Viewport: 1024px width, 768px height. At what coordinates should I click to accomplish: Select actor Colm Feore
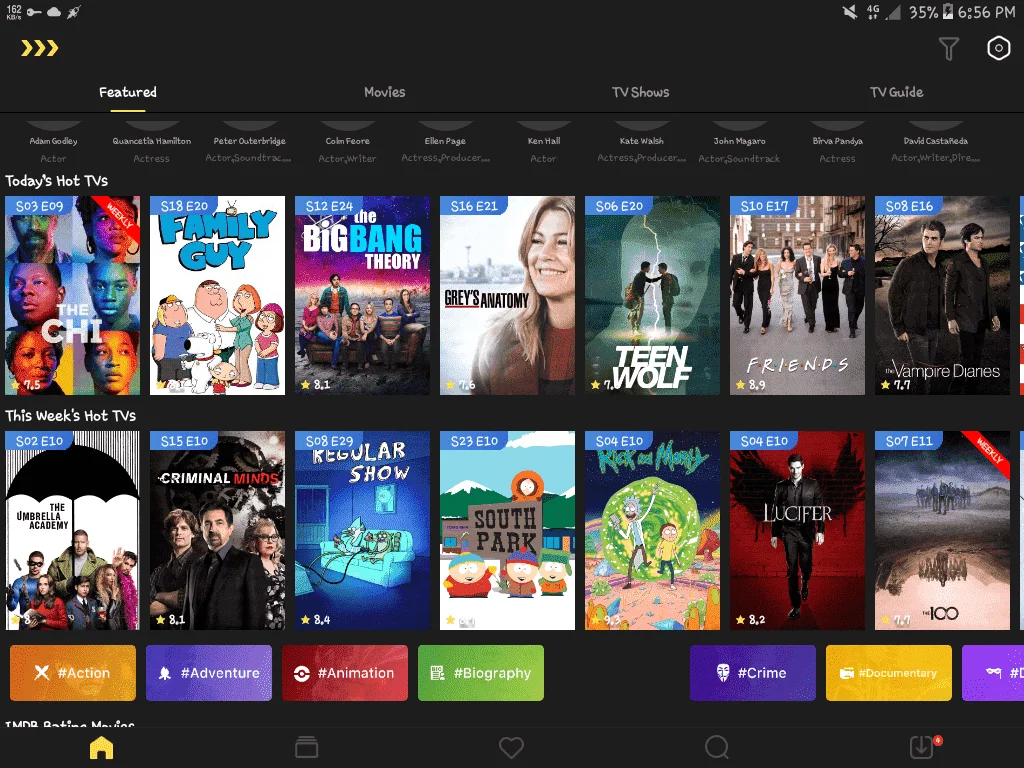coord(347,142)
